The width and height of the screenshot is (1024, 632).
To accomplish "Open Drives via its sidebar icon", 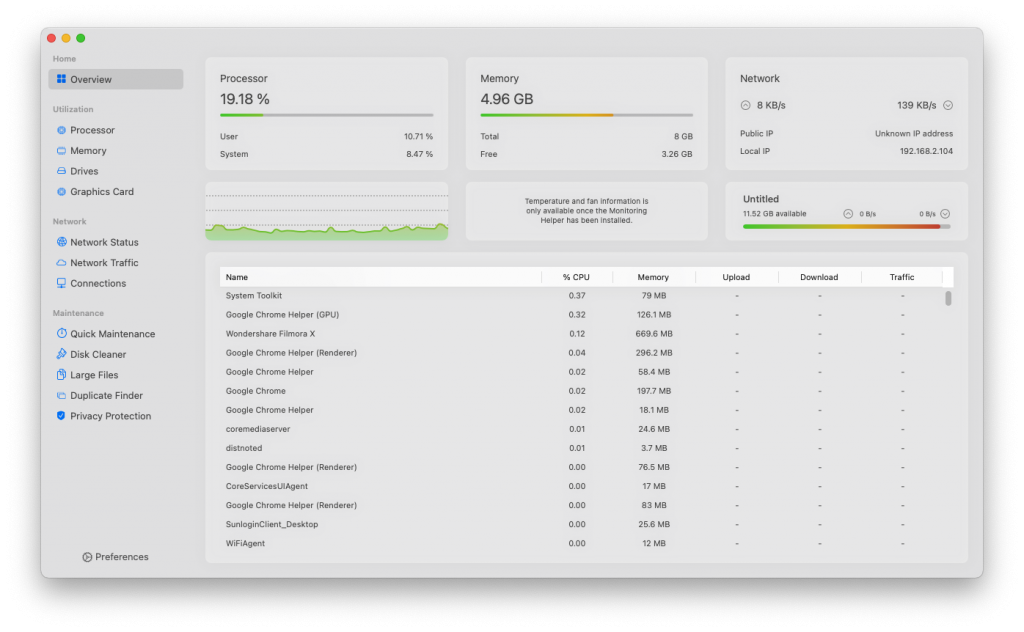I will pyautogui.click(x=61, y=171).
